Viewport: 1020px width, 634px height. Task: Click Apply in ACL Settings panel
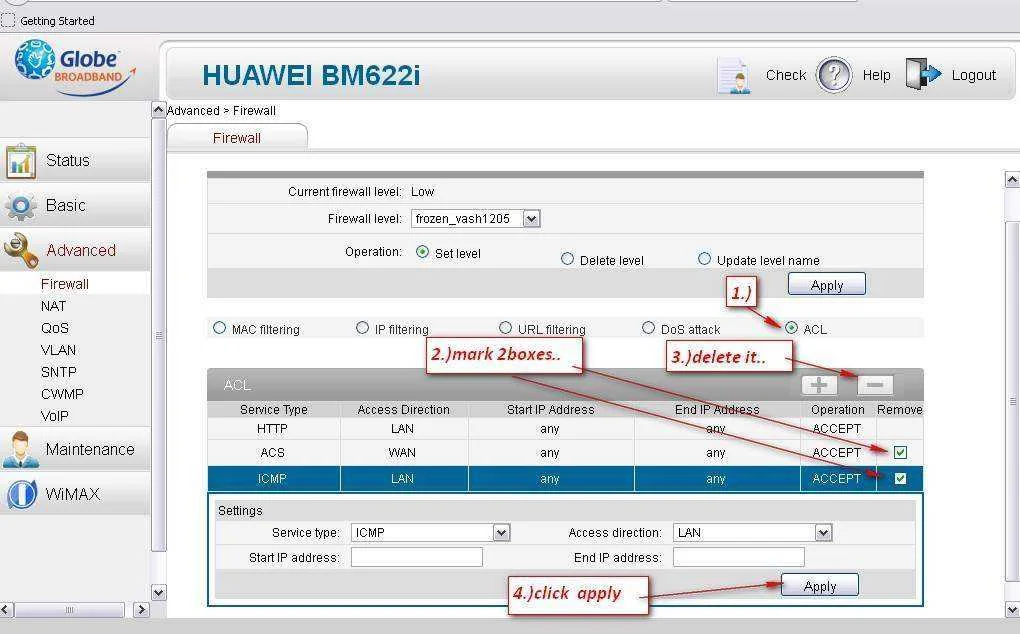tap(820, 586)
